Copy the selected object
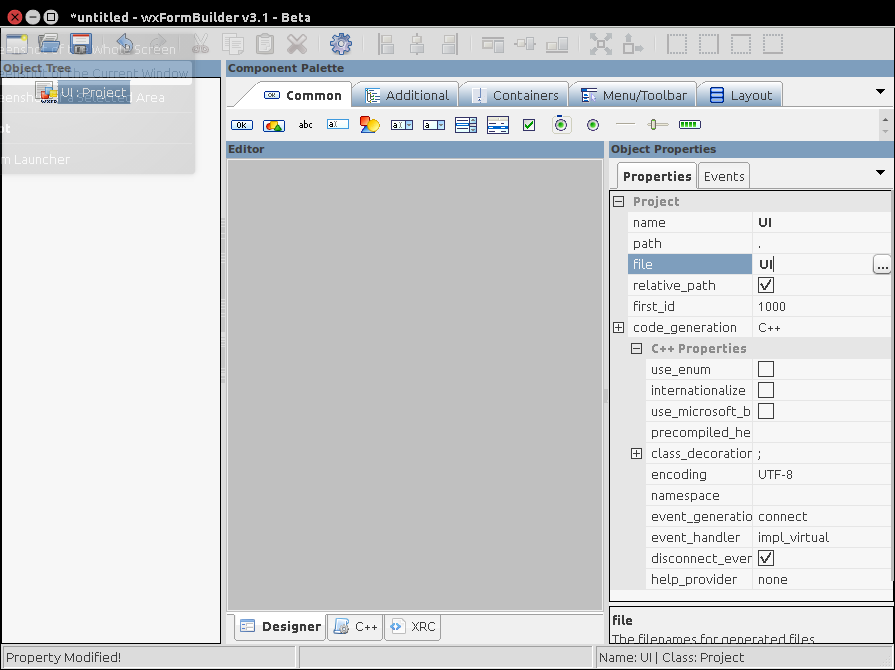 pyautogui.click(x=233, y=44)
